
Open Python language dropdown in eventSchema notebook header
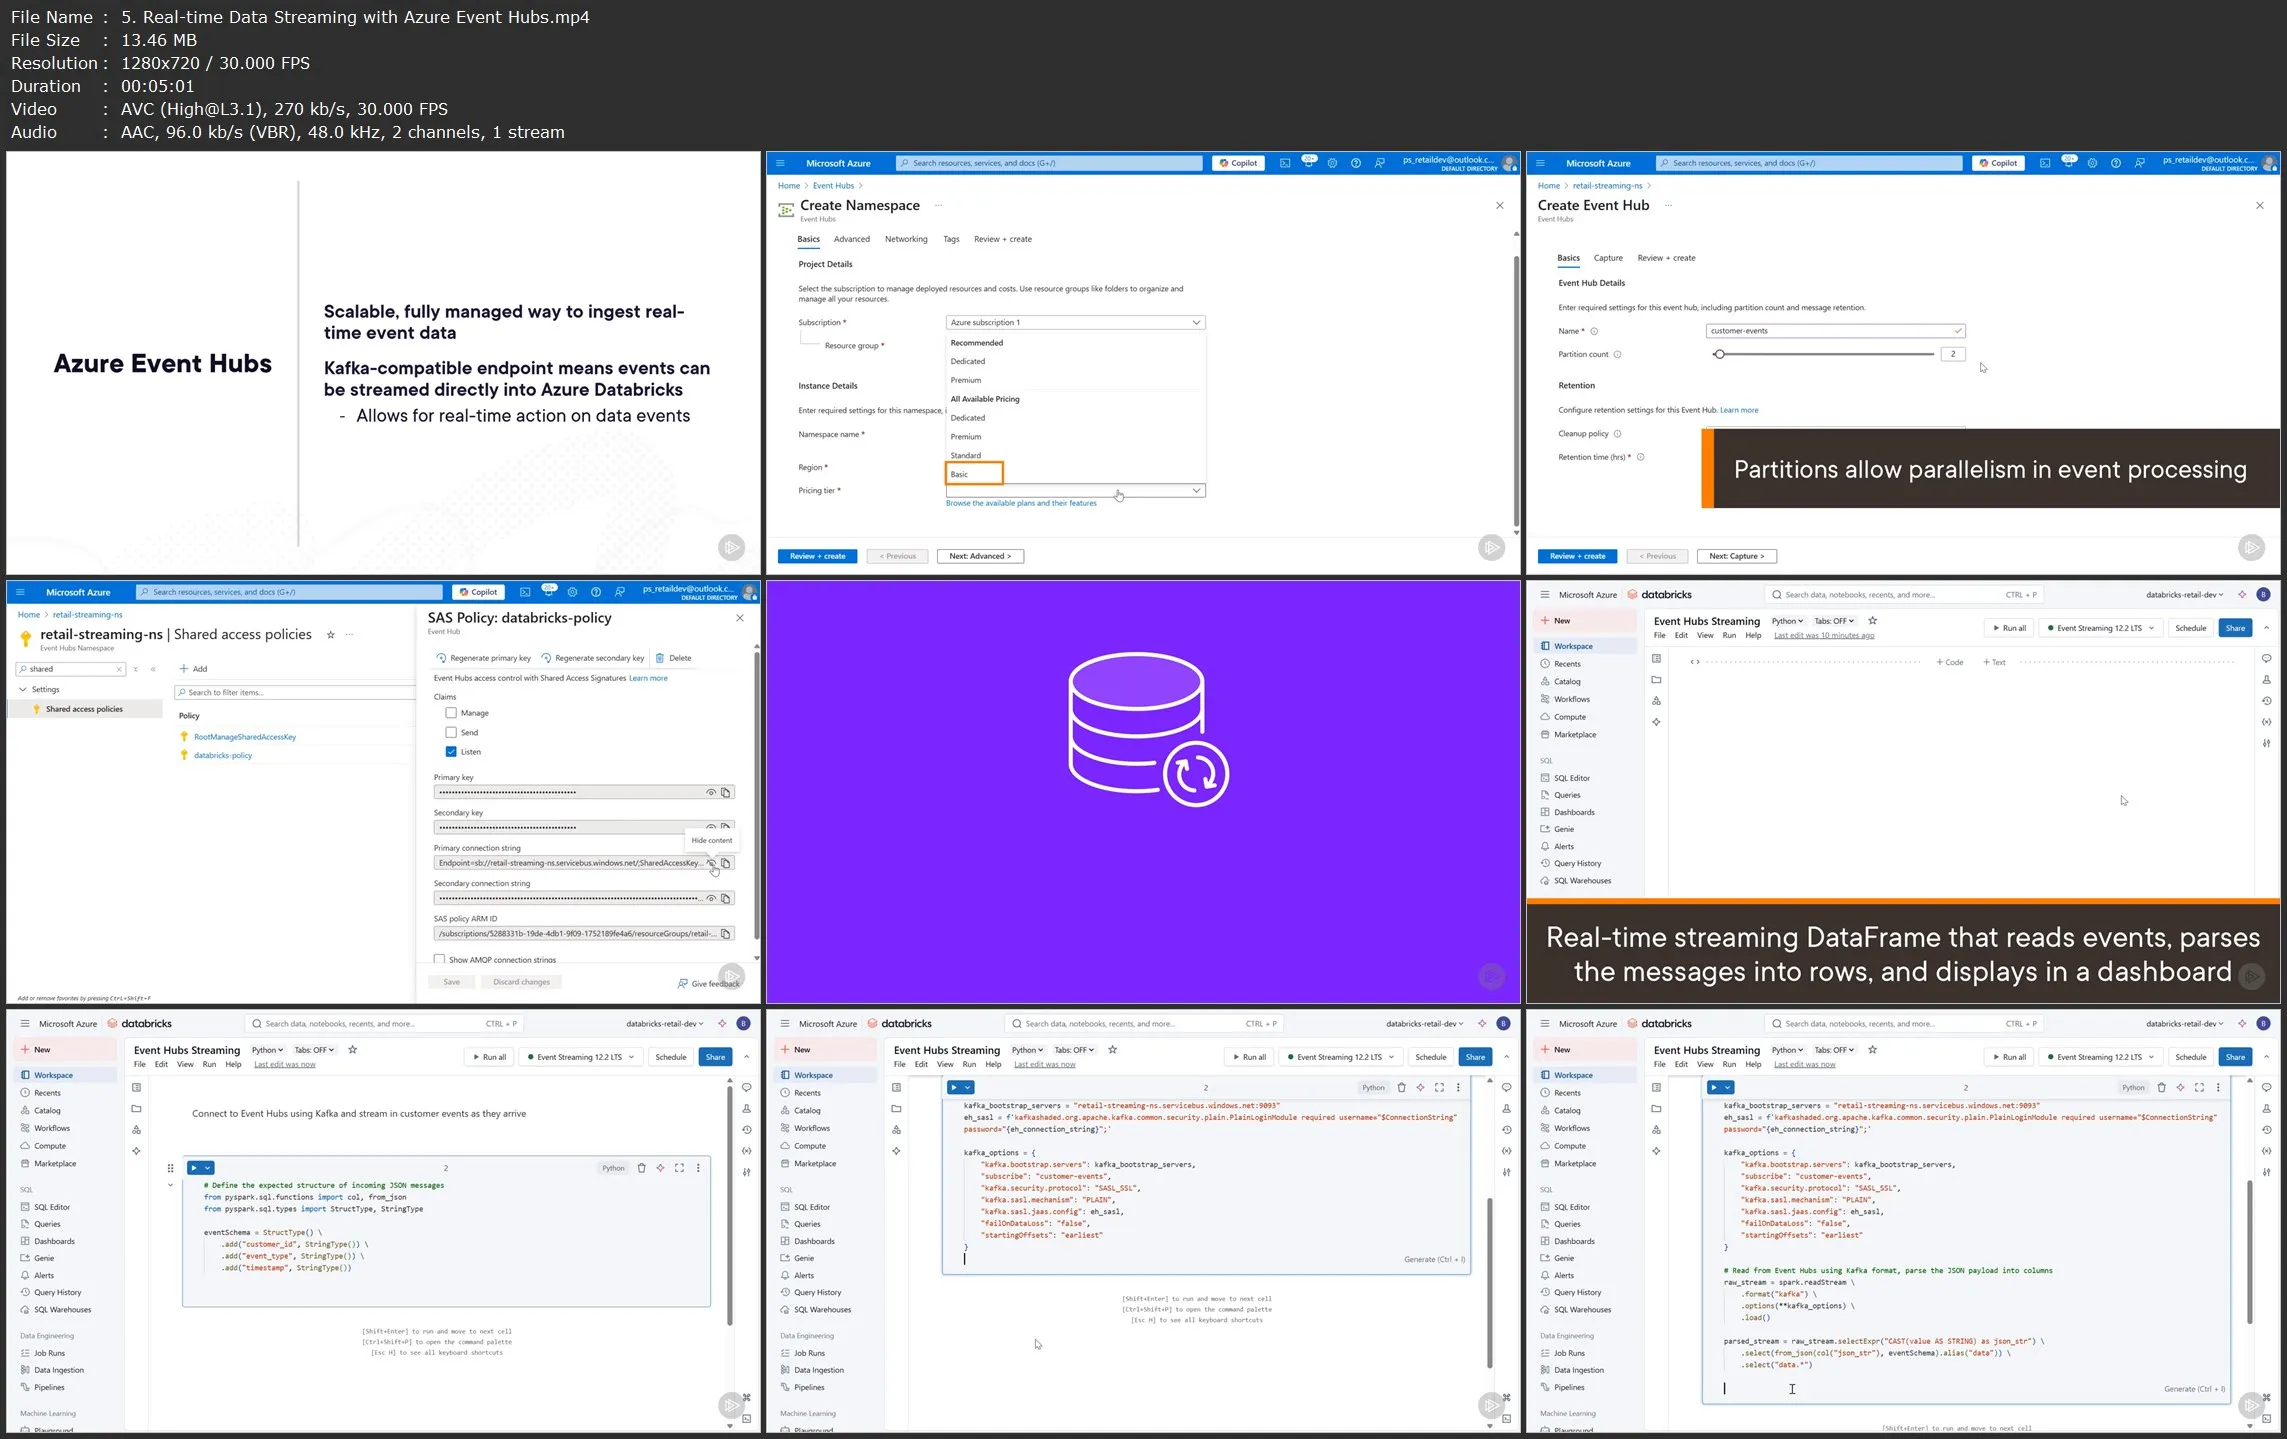coord(267,1051)
